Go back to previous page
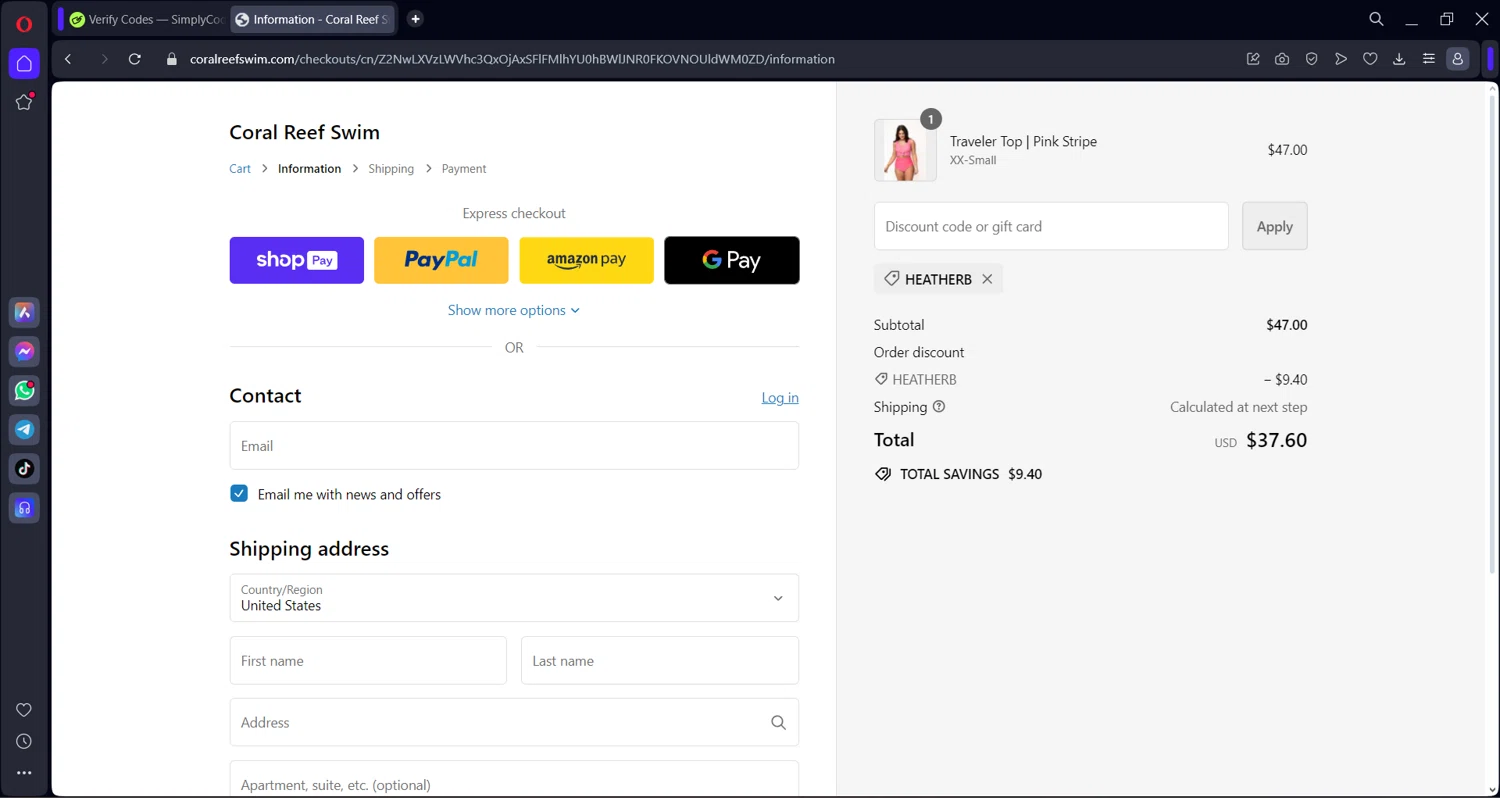Image resolution: width=1500 pixels, height=798 pixels. coord(68,59)
